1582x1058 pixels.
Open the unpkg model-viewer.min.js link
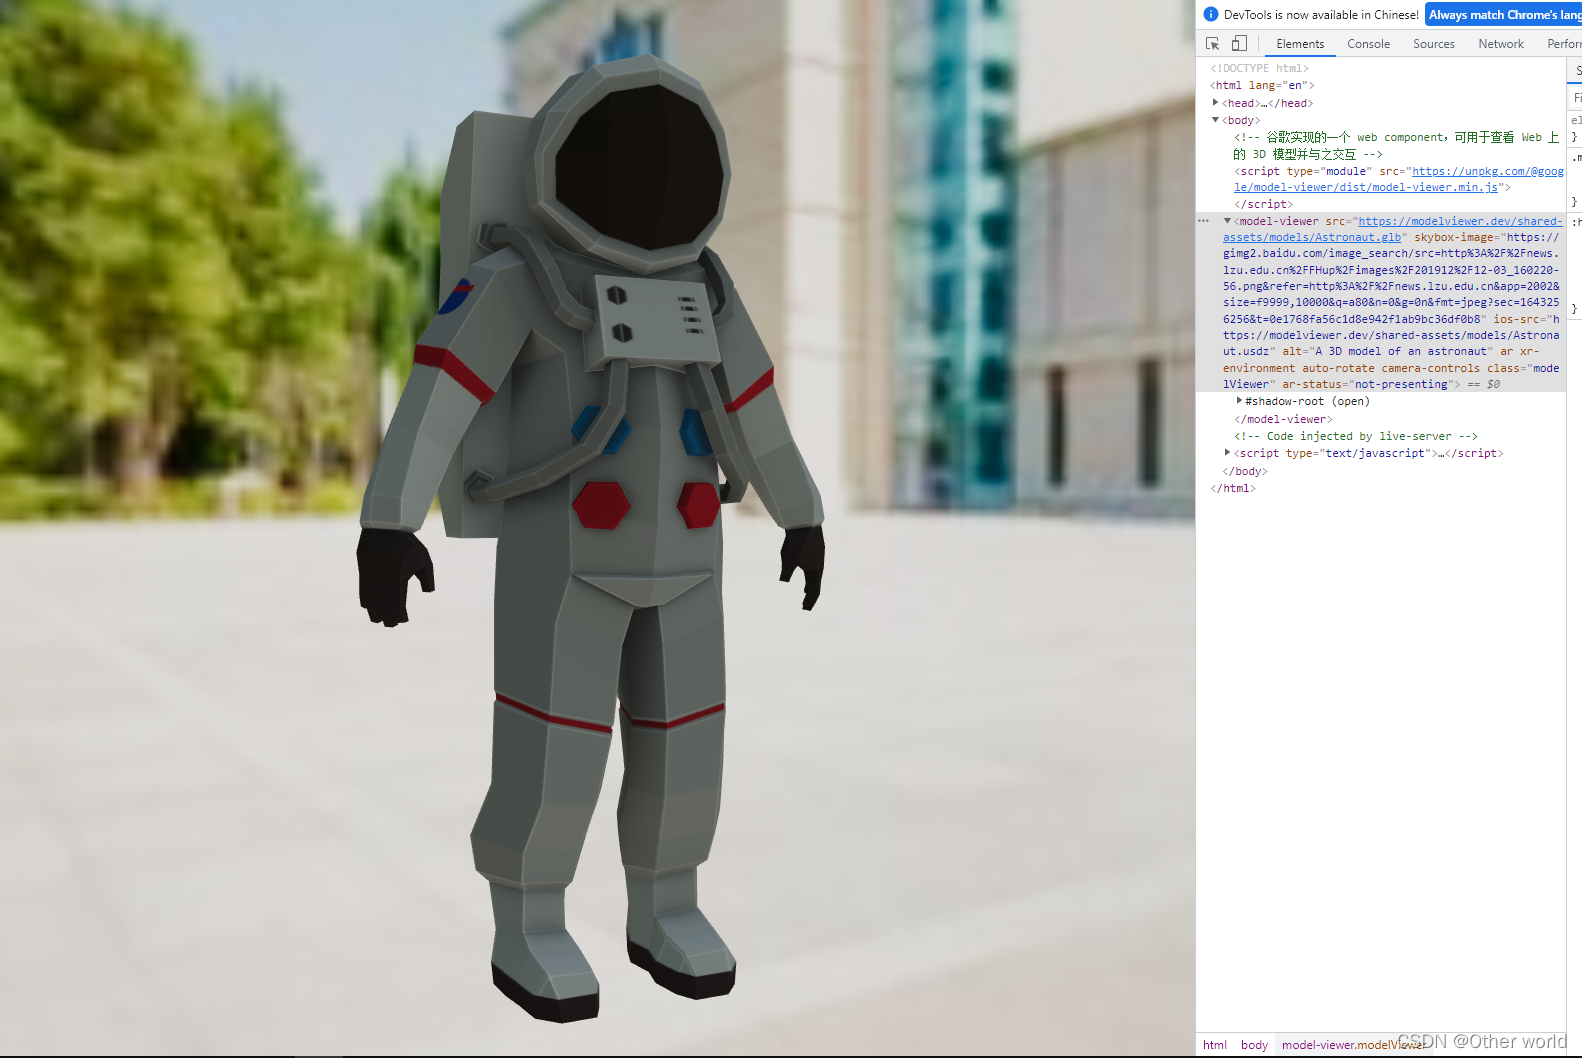(1399, 179)
